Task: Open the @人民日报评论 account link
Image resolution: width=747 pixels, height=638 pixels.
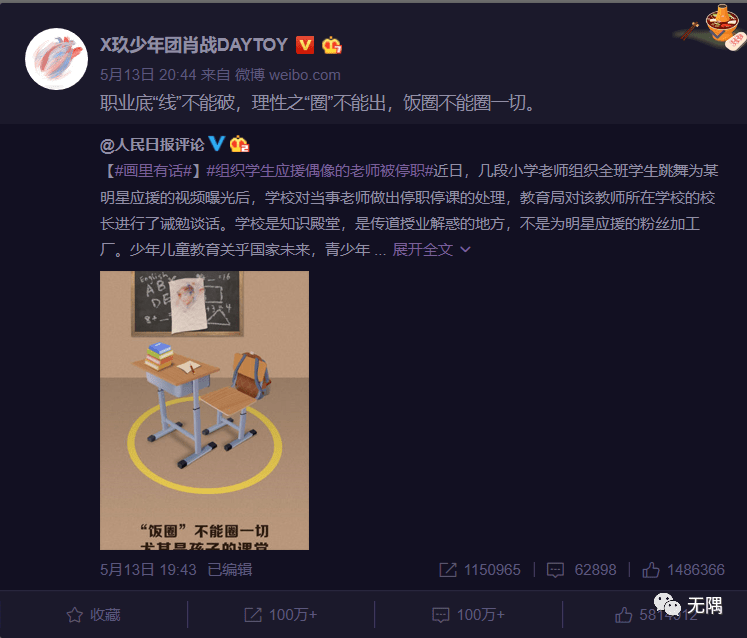Action: 152,144
